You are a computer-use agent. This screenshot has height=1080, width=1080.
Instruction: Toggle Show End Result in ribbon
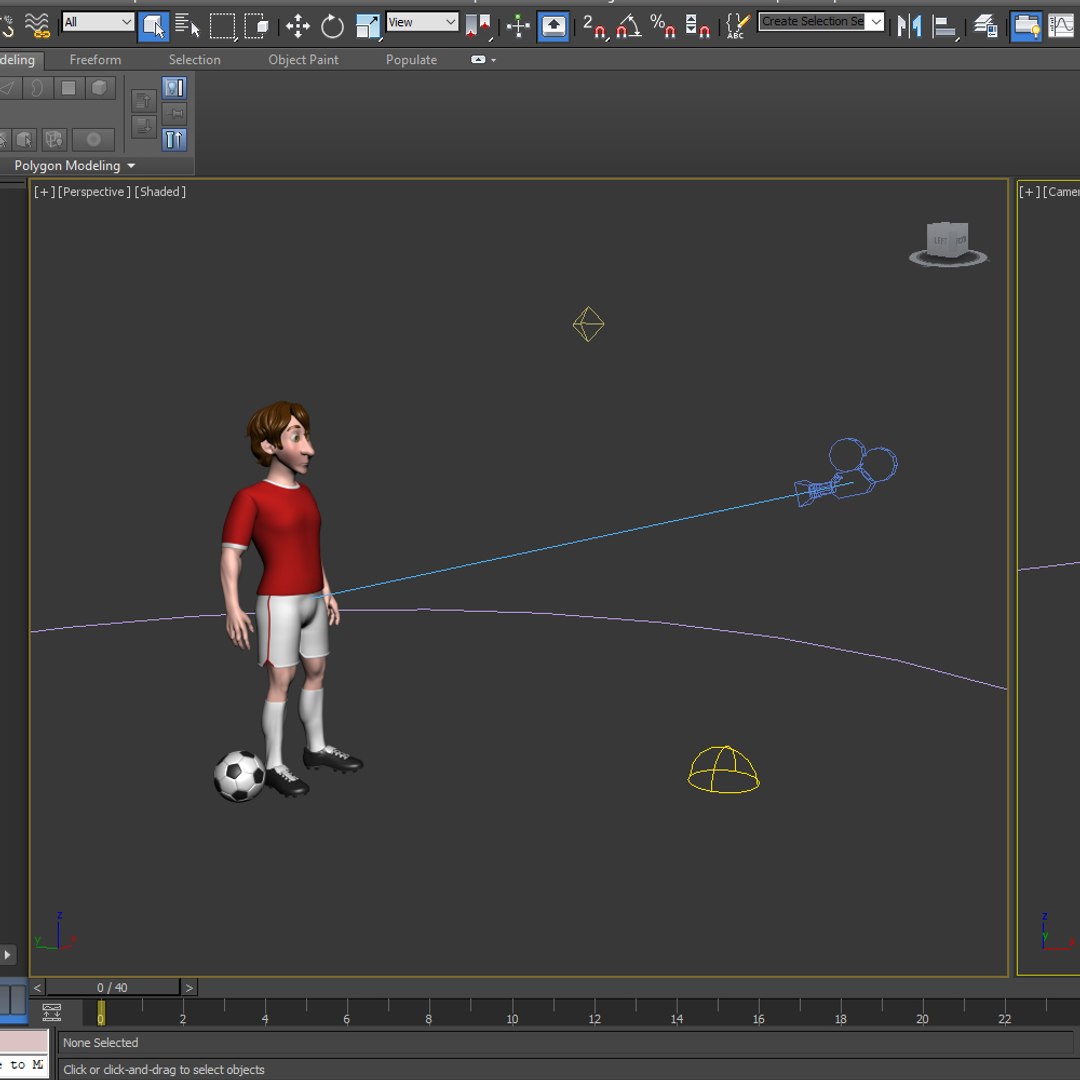174,140
